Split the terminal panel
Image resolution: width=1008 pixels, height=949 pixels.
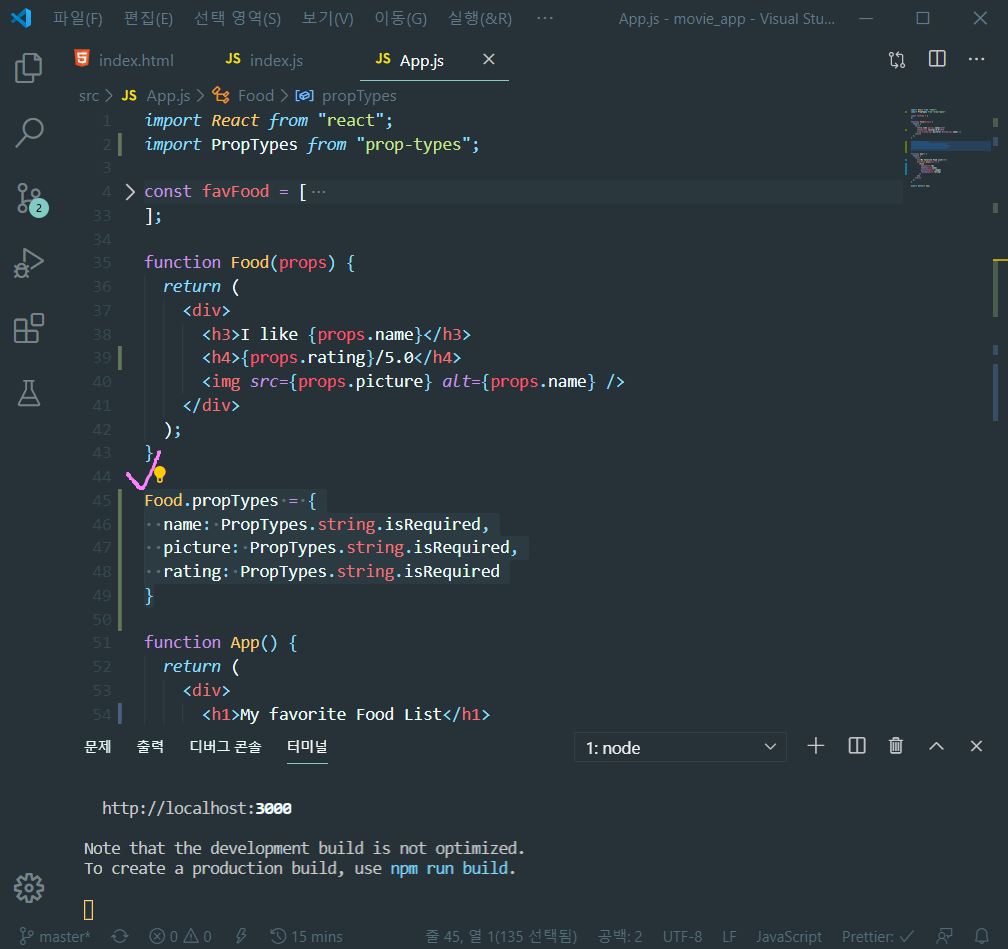click(856, 746)
